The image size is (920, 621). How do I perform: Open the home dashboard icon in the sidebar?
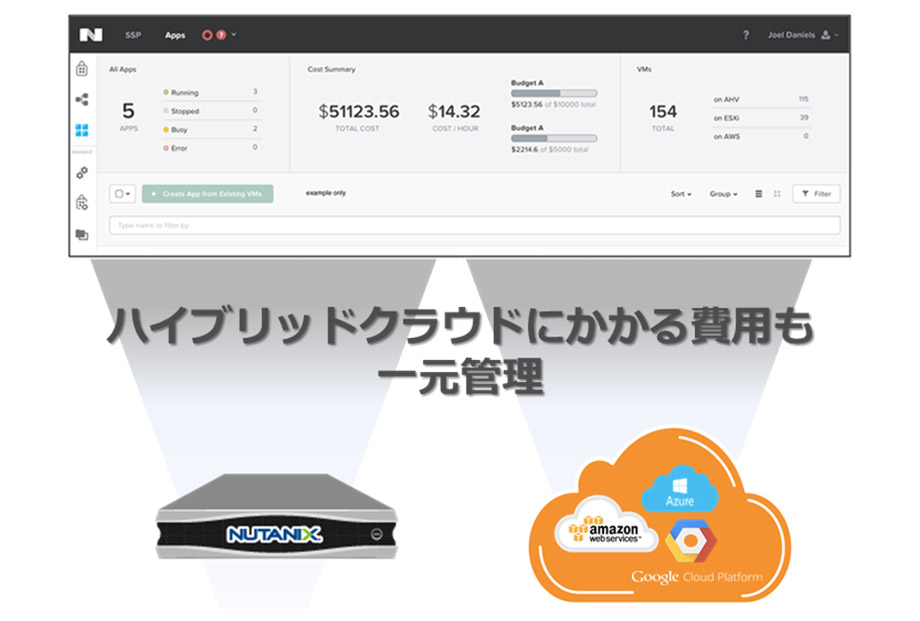coord(83,69)
